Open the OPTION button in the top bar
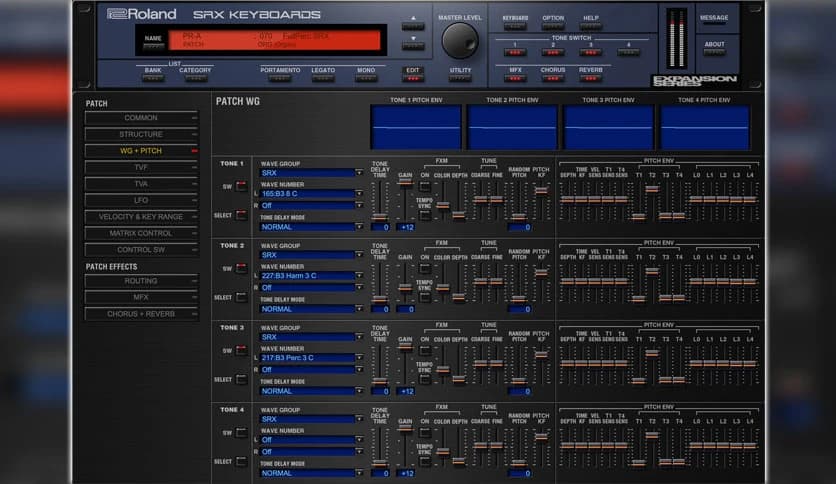836x484 pixels. pyautogui.click(x=553, y=26)
